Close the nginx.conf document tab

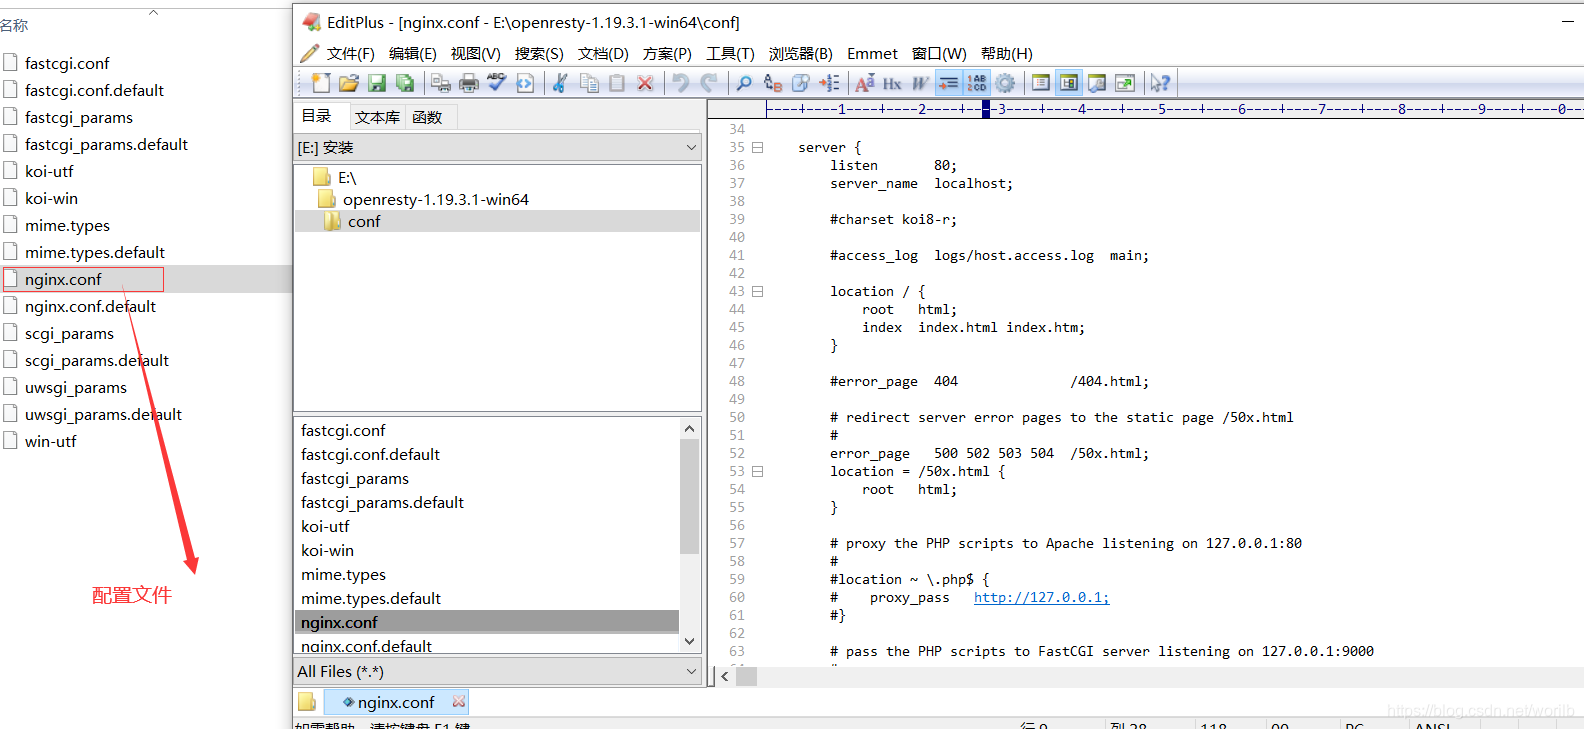(459, 702)
